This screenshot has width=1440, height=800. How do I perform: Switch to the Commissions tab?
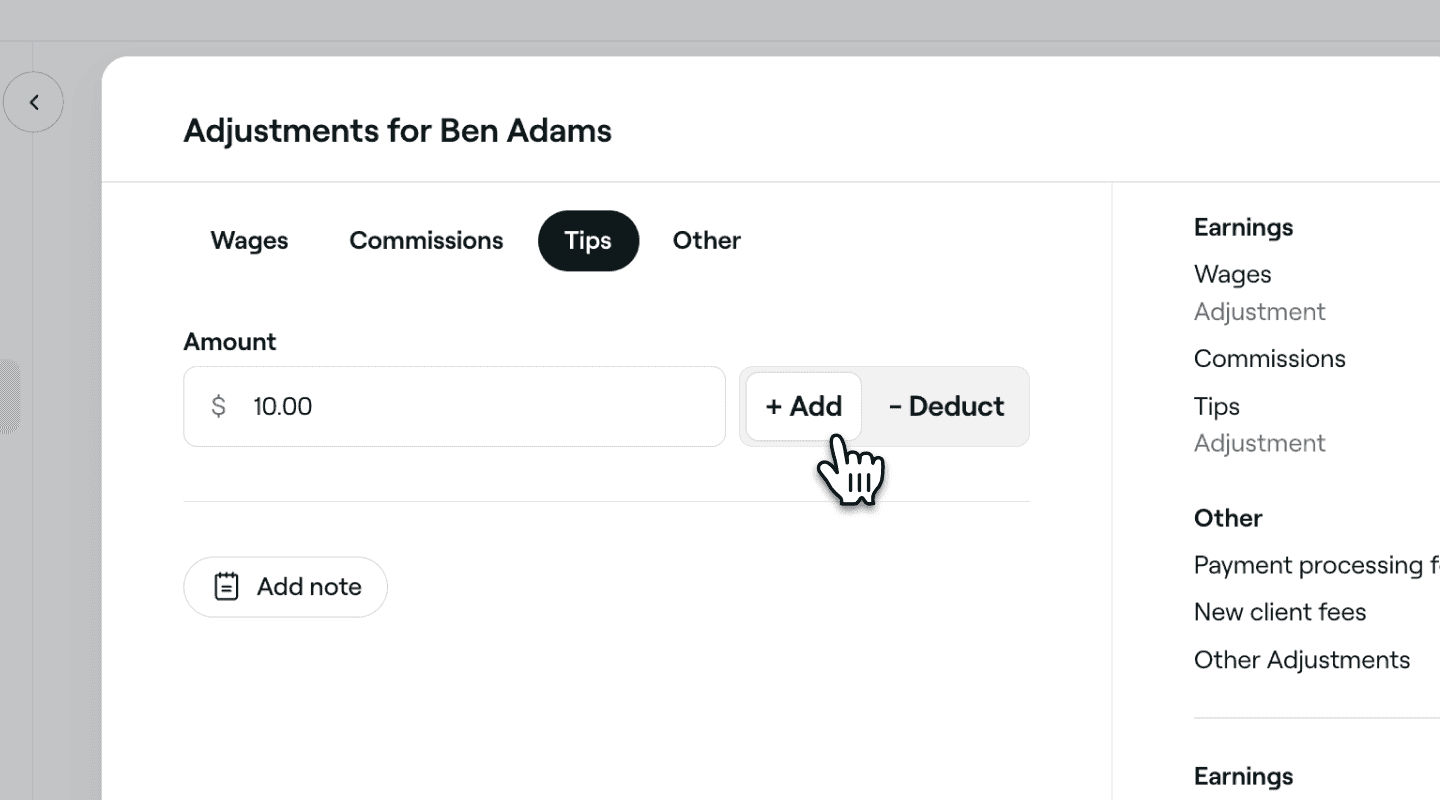[426, 241]
